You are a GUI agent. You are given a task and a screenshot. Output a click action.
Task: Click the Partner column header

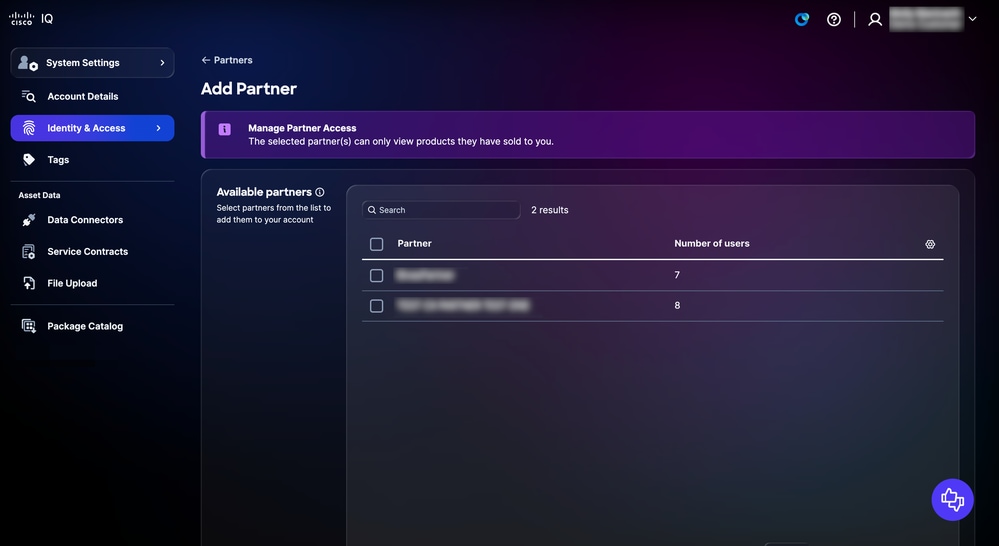[414, 243]
